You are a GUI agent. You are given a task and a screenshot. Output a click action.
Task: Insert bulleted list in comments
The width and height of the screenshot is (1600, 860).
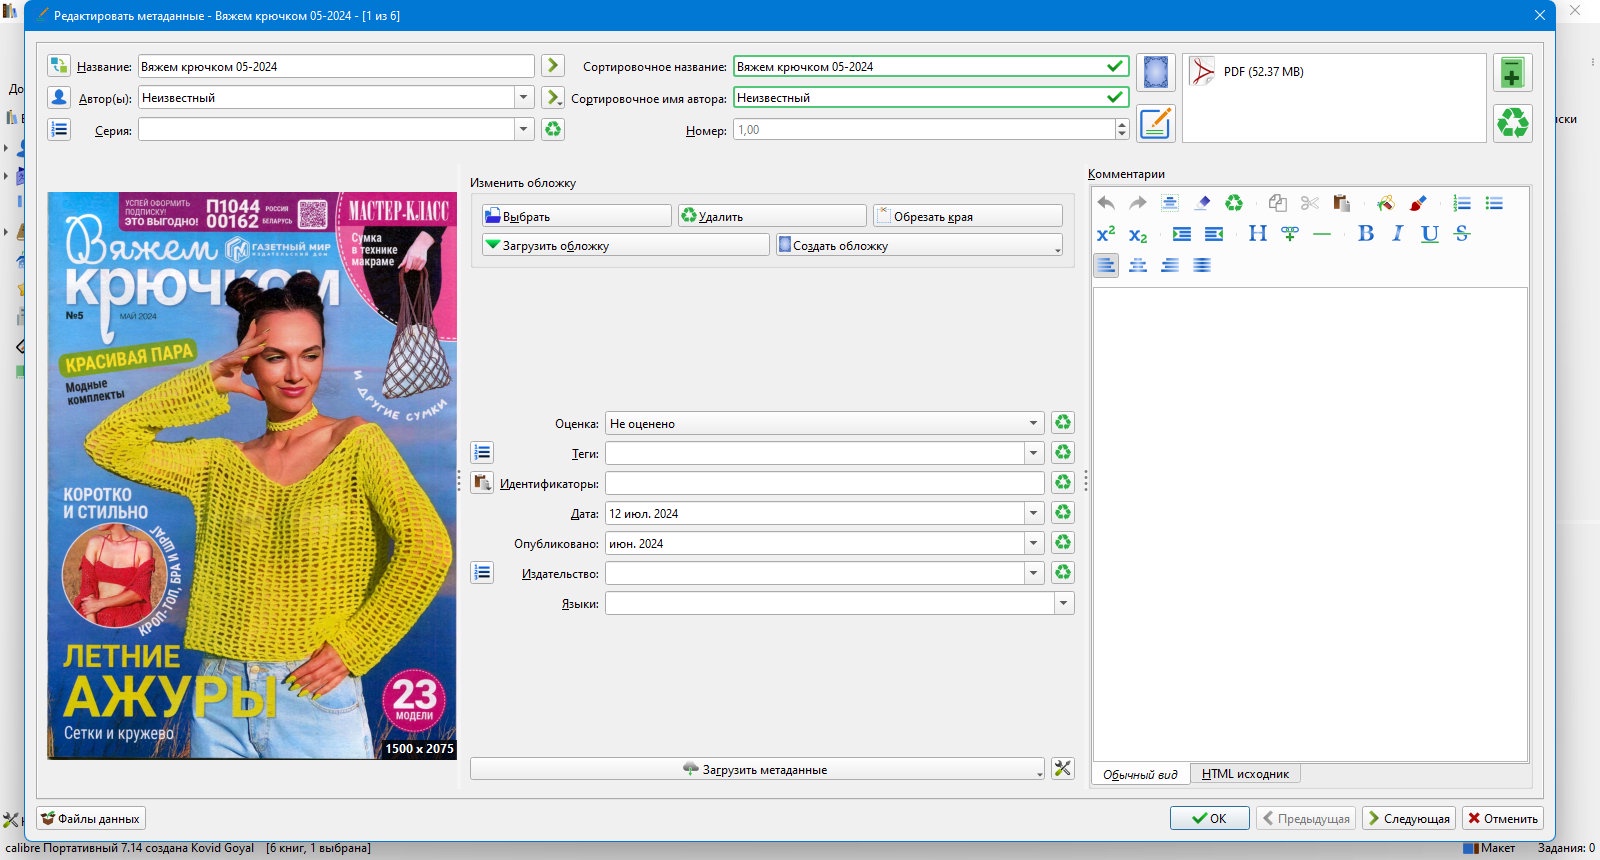pos(1494,203)
